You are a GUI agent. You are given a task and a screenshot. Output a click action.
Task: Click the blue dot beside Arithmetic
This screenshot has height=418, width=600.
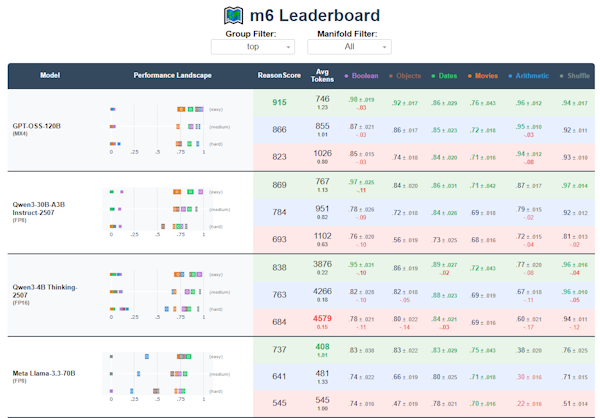(x=510, y=76)
